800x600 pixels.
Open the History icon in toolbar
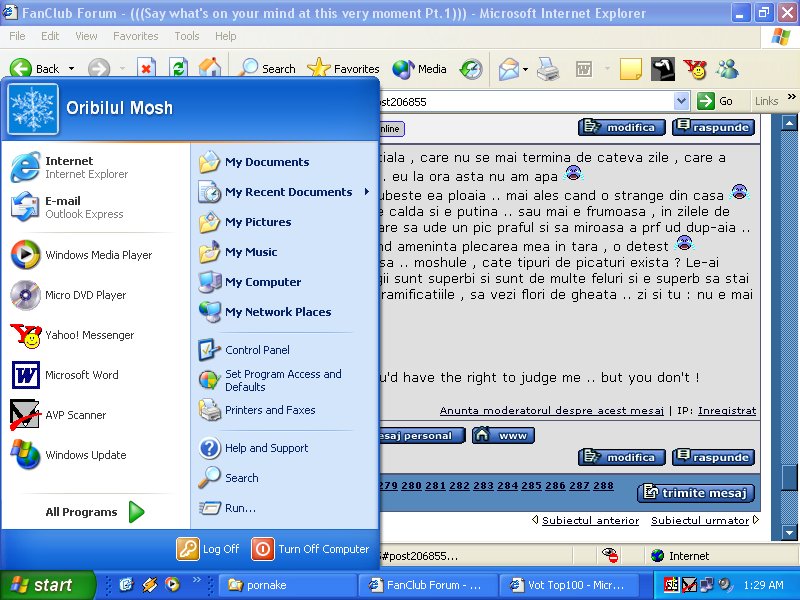470,68
